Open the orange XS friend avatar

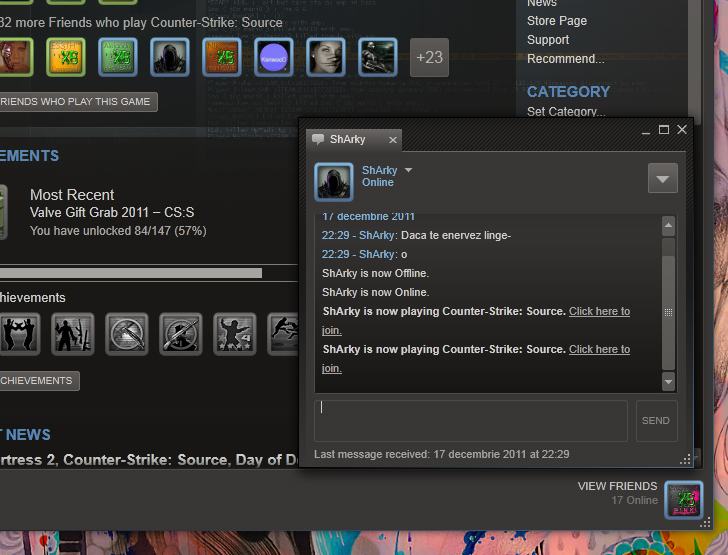pos(222,57)
